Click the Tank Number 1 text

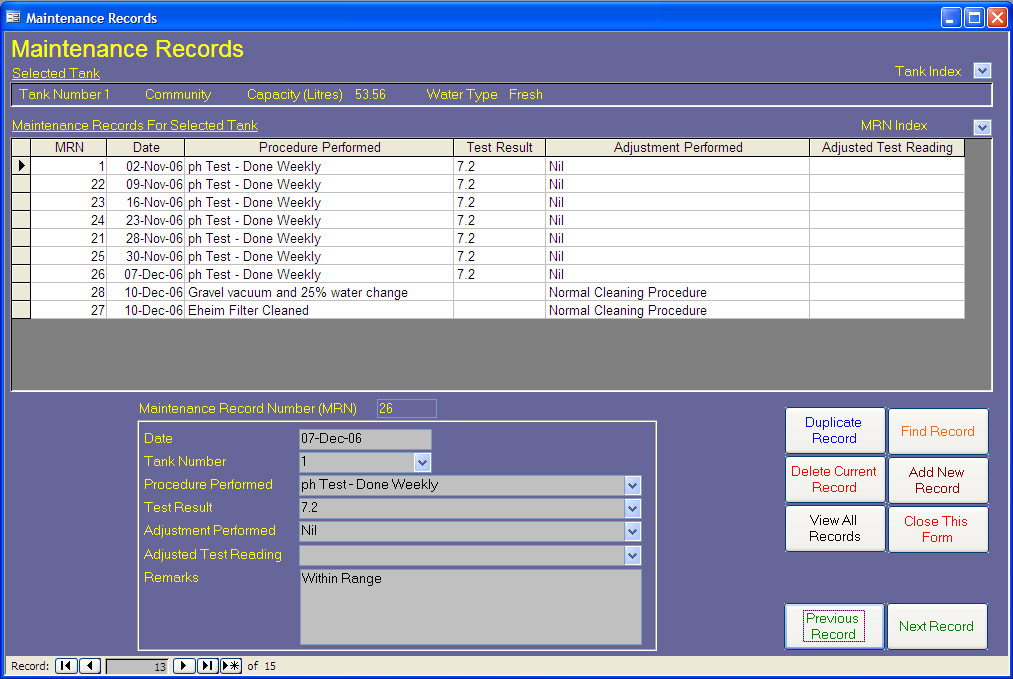pyautogui.click(x=65, y=94)
